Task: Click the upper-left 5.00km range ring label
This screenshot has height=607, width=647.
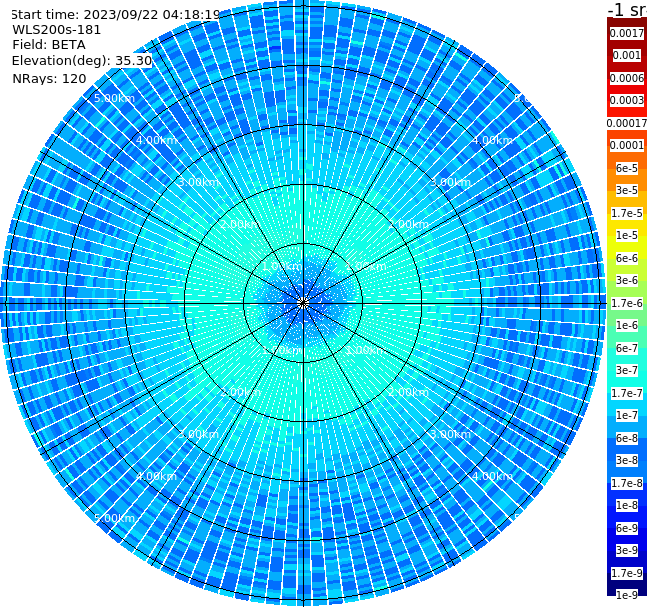Action: (x=114, y=98)
